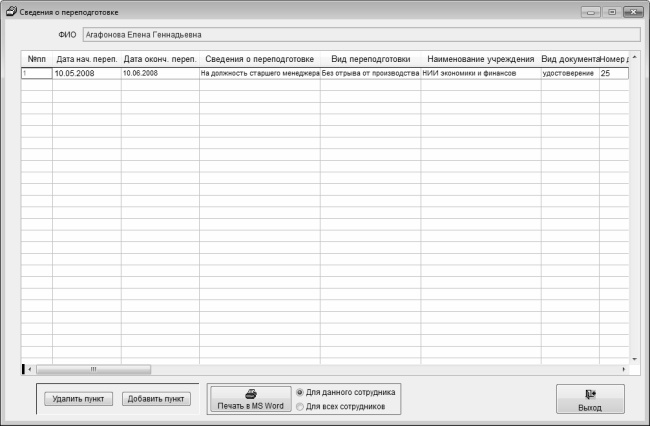This screenshot has height=426, width=650.
Task: Click the exit door icon on Выход
Action: point(590,394)
